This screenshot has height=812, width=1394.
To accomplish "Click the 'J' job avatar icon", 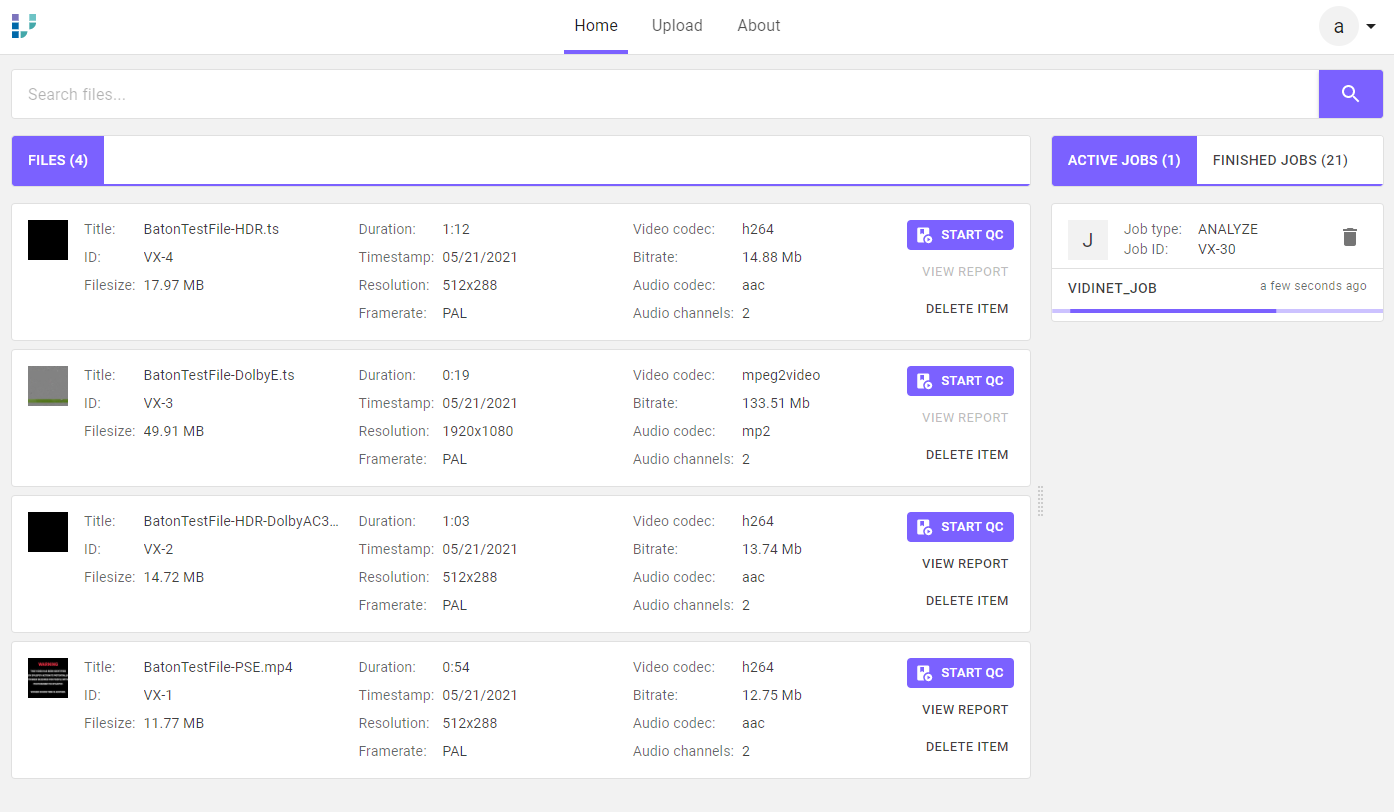I will click(x=1087, y=240).
